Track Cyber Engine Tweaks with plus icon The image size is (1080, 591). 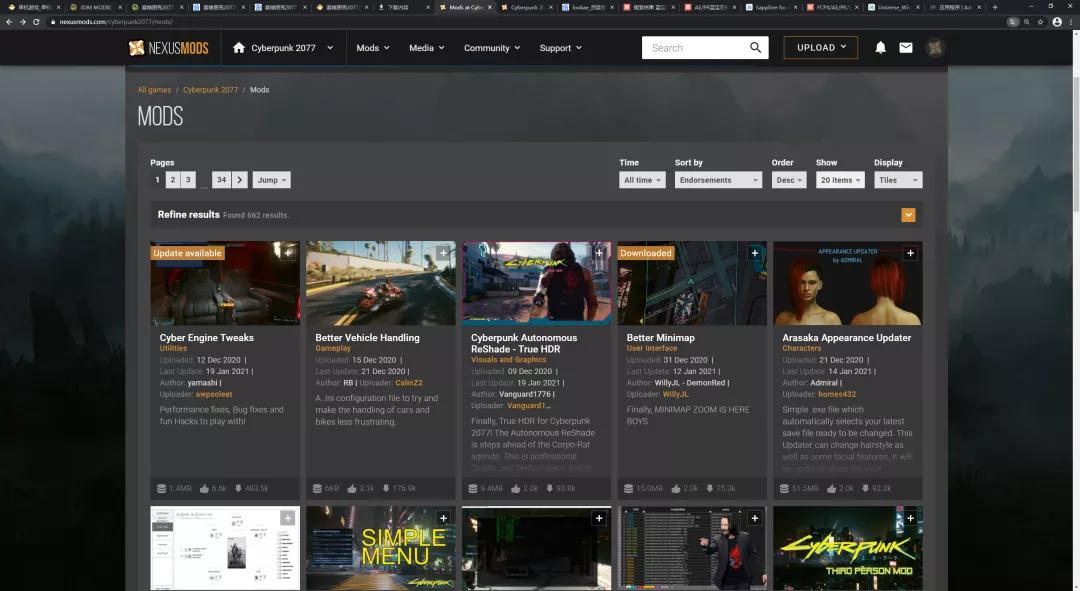tap(288, 253)
